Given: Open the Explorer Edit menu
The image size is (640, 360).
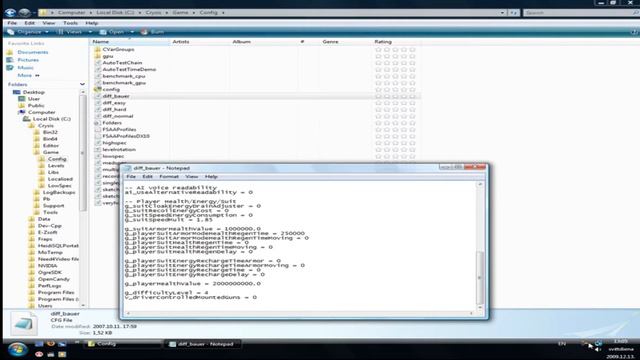Looking at the screenshot, I should click(29, 23).
